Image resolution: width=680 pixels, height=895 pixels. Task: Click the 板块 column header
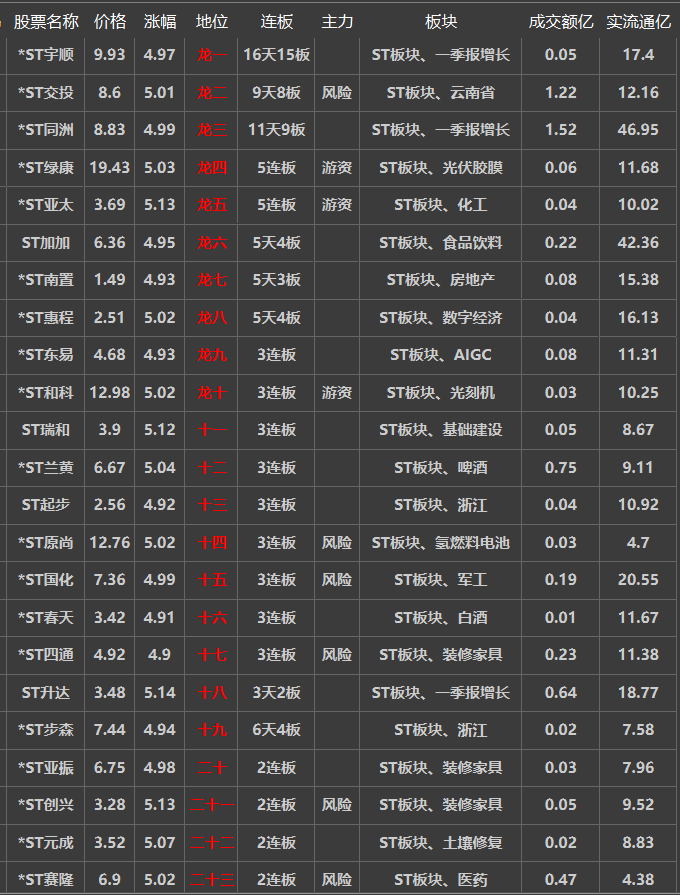[440, 21]
